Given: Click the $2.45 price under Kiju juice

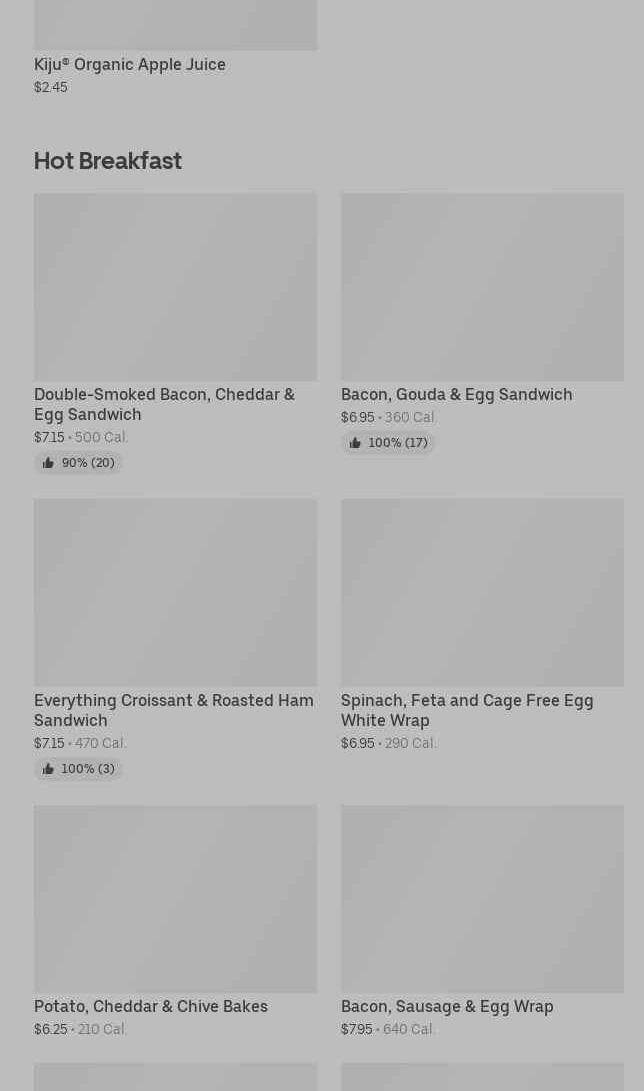Looking at the screenshot, I should point(51,87).
